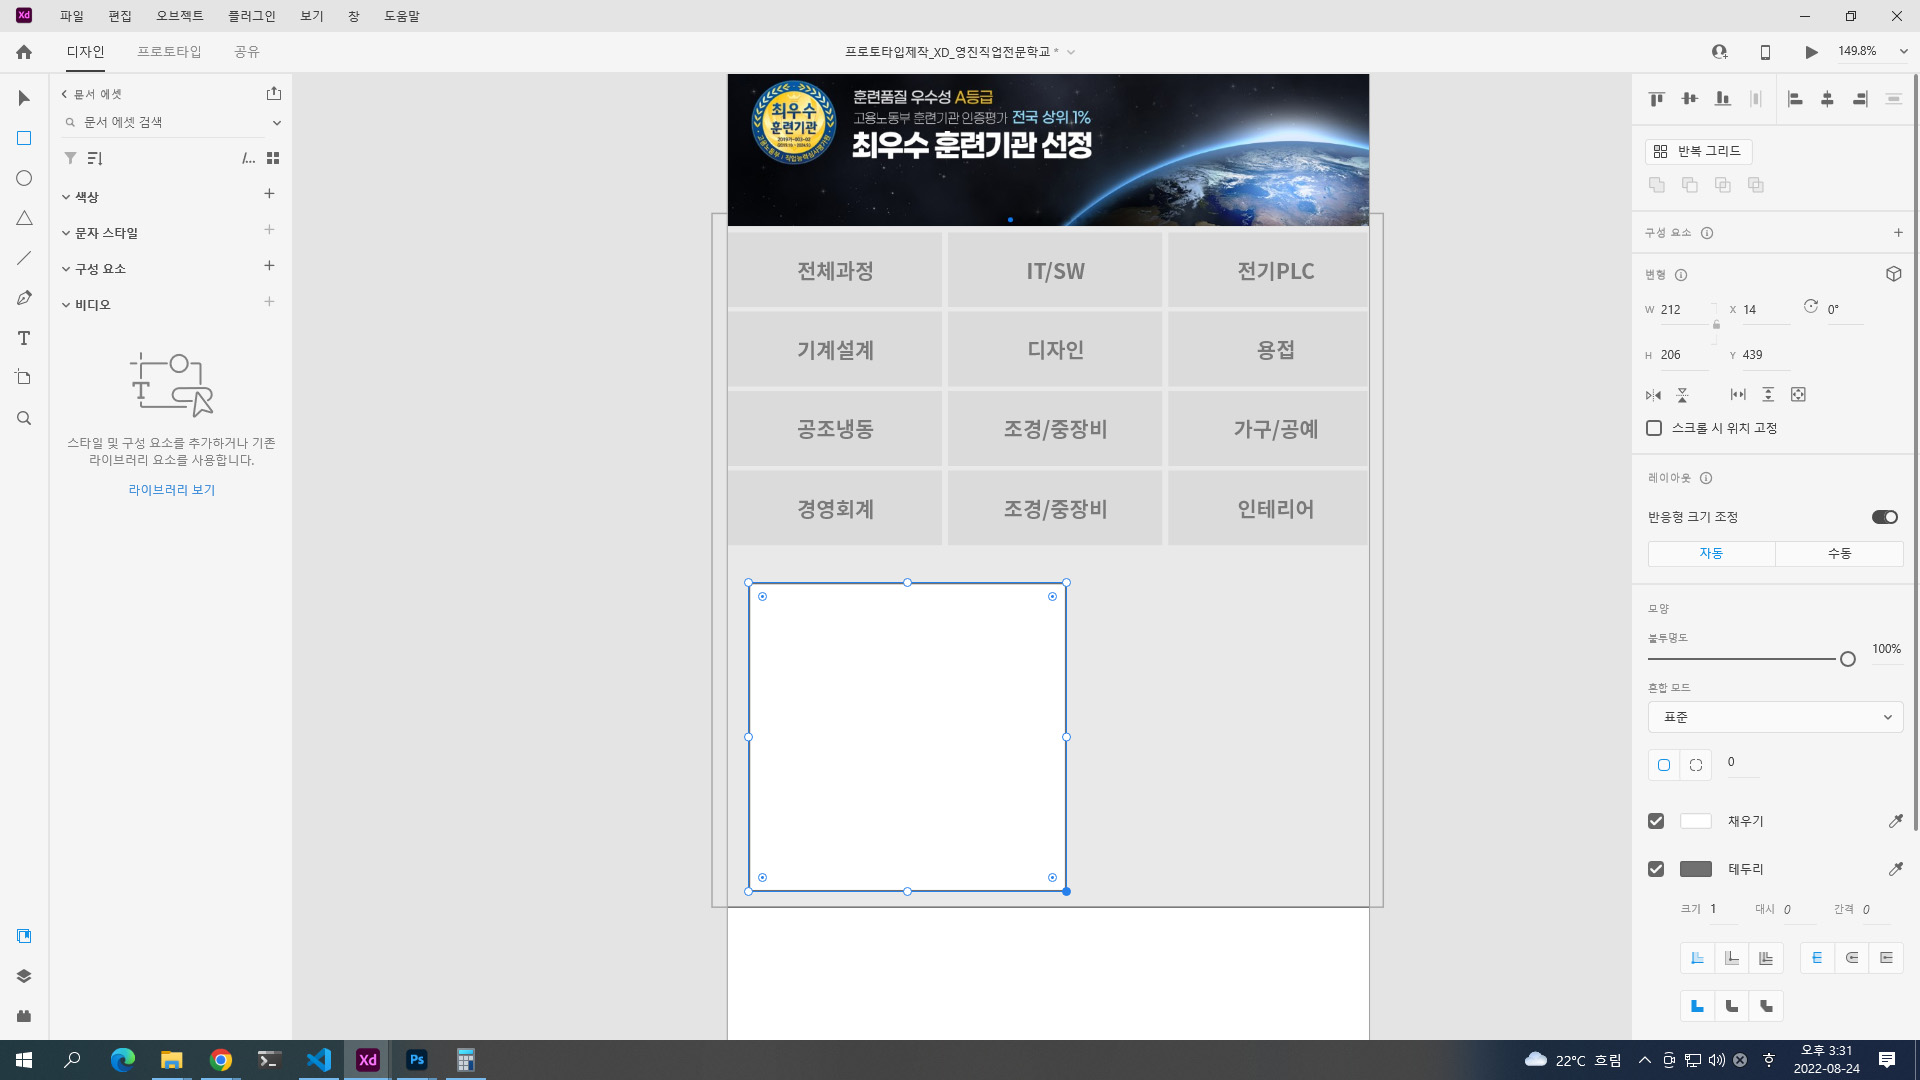Image resolution: width=1920 pixels, height=1080 pixels.
Task: Open the zoom level dropdown
Action: point(1903,51)
